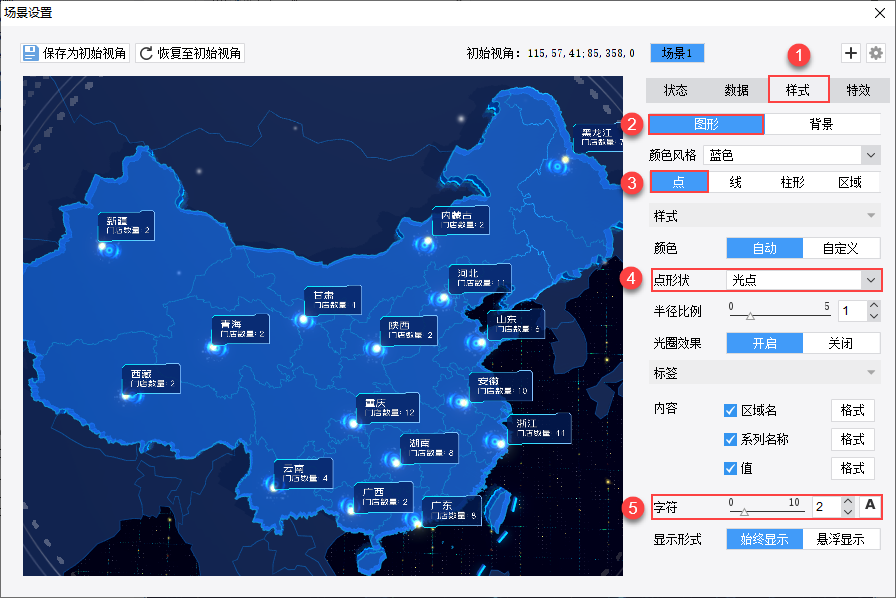896x598 pixels.
Task: Click the 半径比例 slider handle
Action: click(x=750, y=316)
